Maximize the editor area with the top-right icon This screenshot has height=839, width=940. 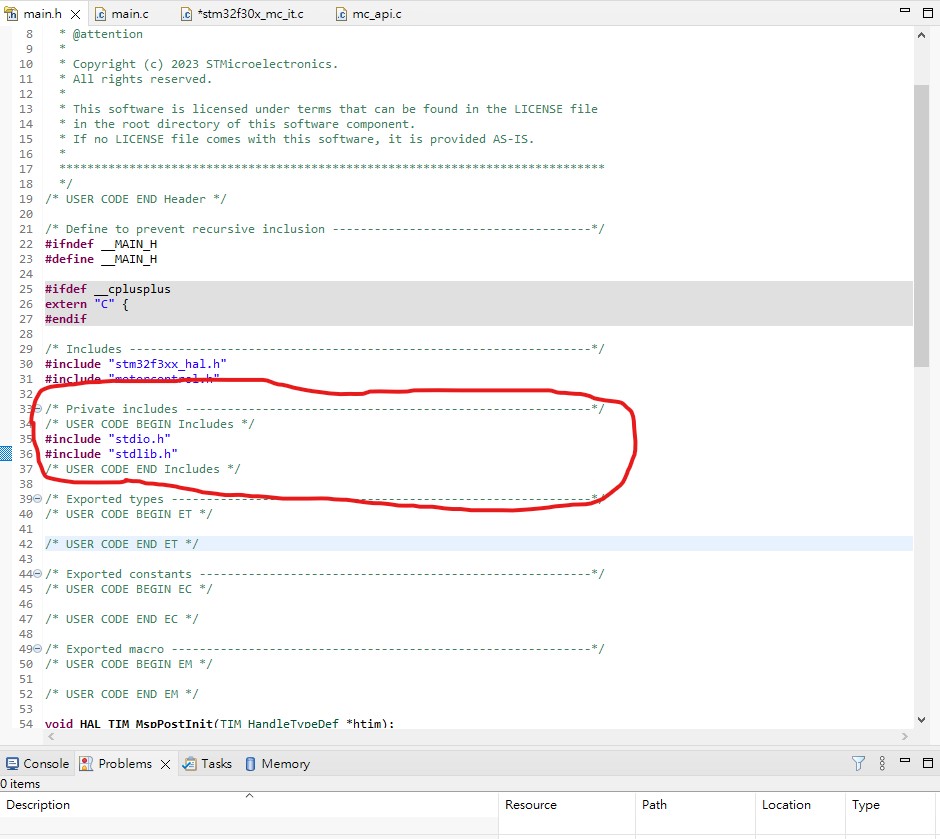point(928,12)
